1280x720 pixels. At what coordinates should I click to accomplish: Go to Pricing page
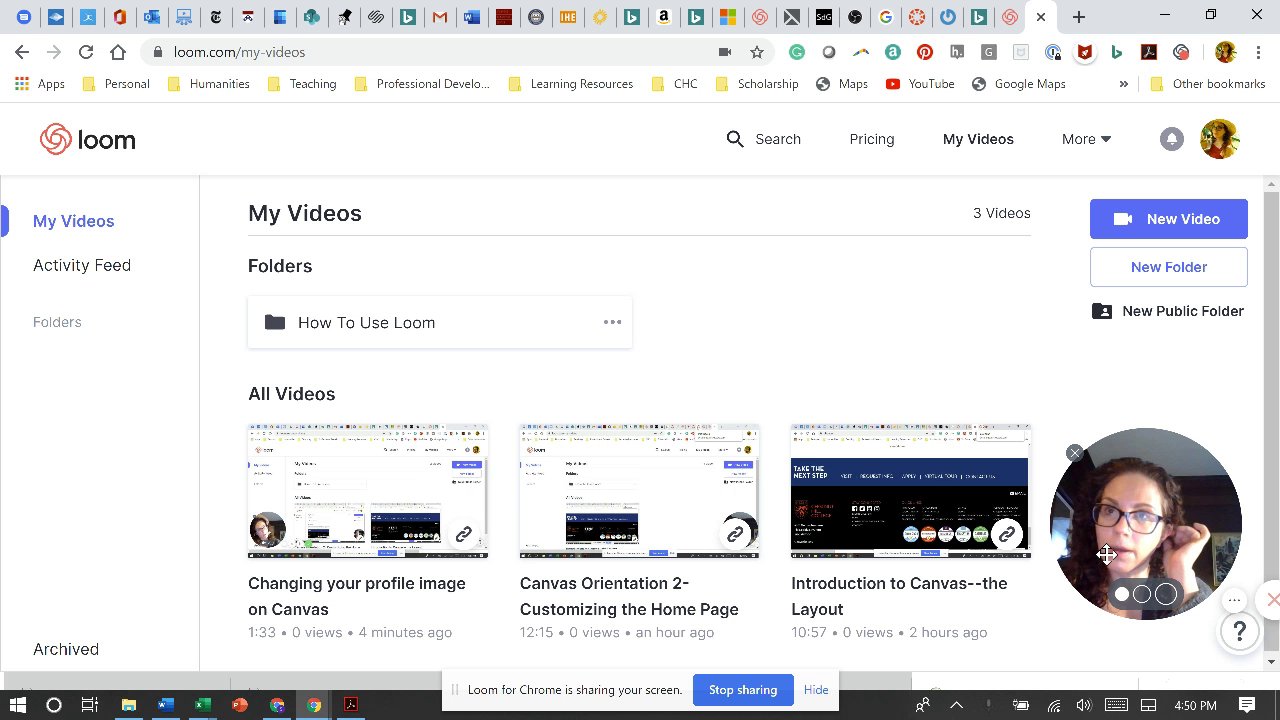pos(872,139)
